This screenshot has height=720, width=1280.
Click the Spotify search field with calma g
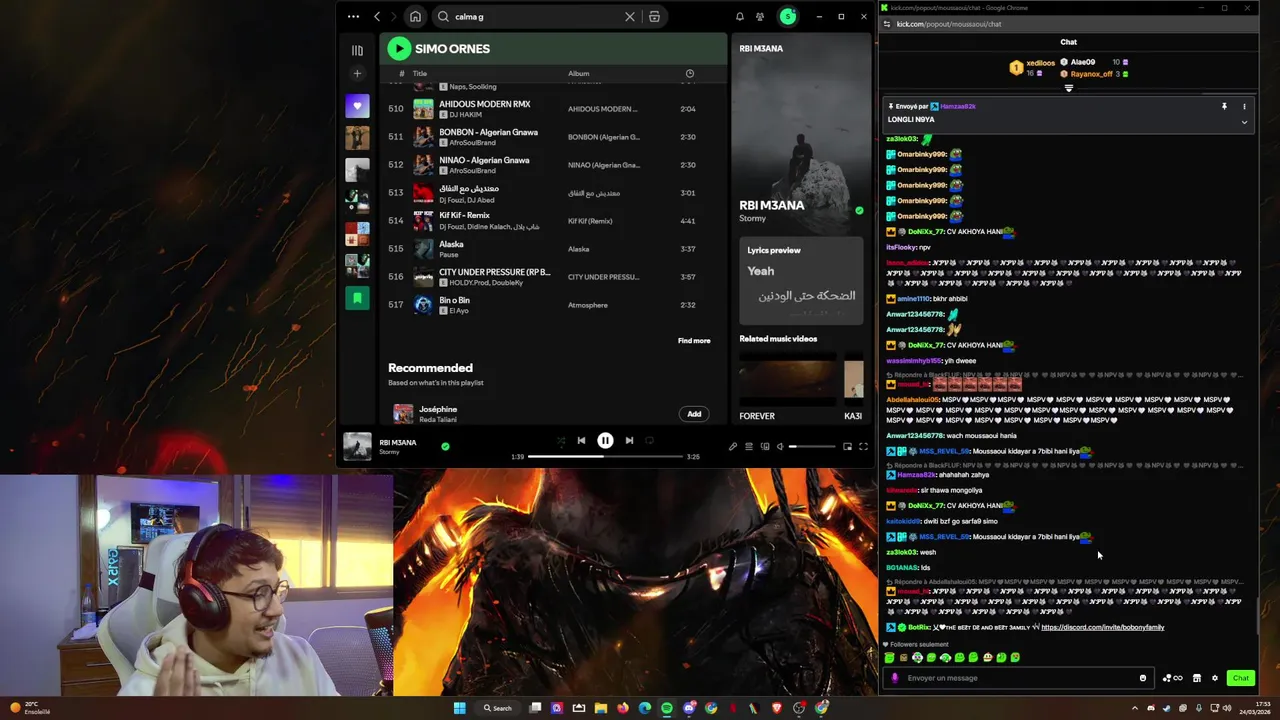click(535, 17)
